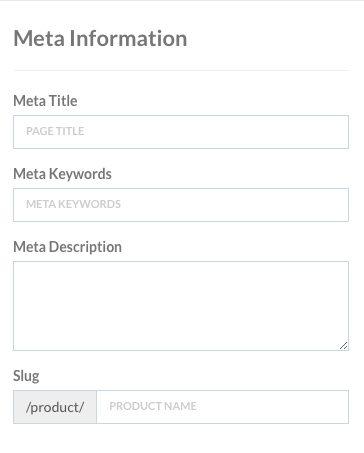This screenshot has height=453, width=364.
Task: Click the PRODUCT NAME placeholder text
Action: pos(153,406)
